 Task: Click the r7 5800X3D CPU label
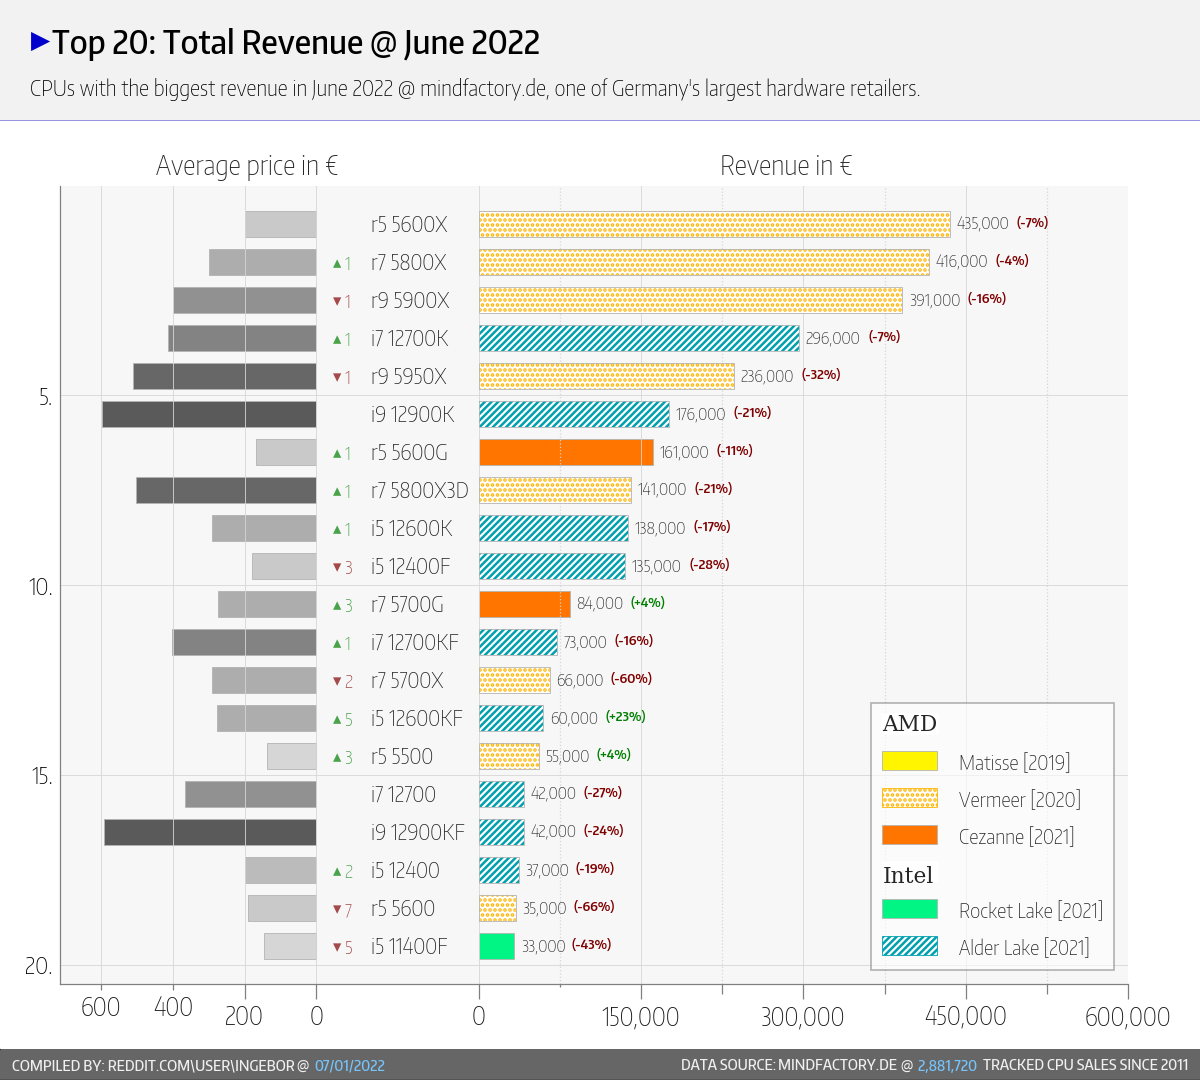(419, 491)
